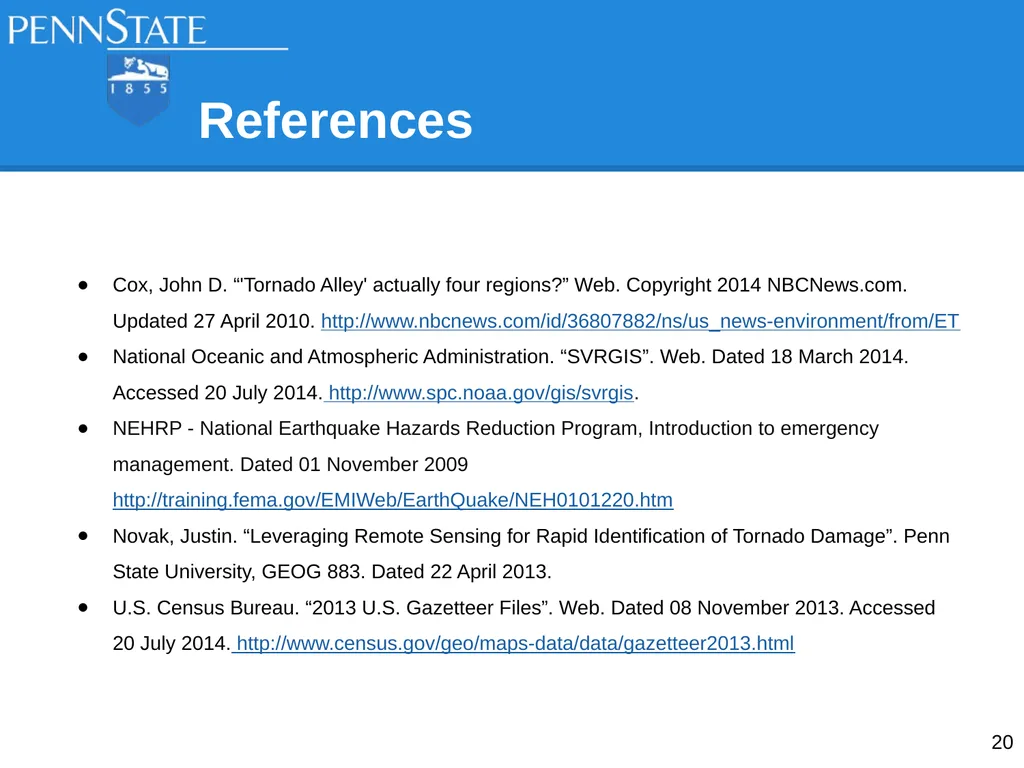Open the census.gov gazetteer2013 link

[x=515, y=644]
